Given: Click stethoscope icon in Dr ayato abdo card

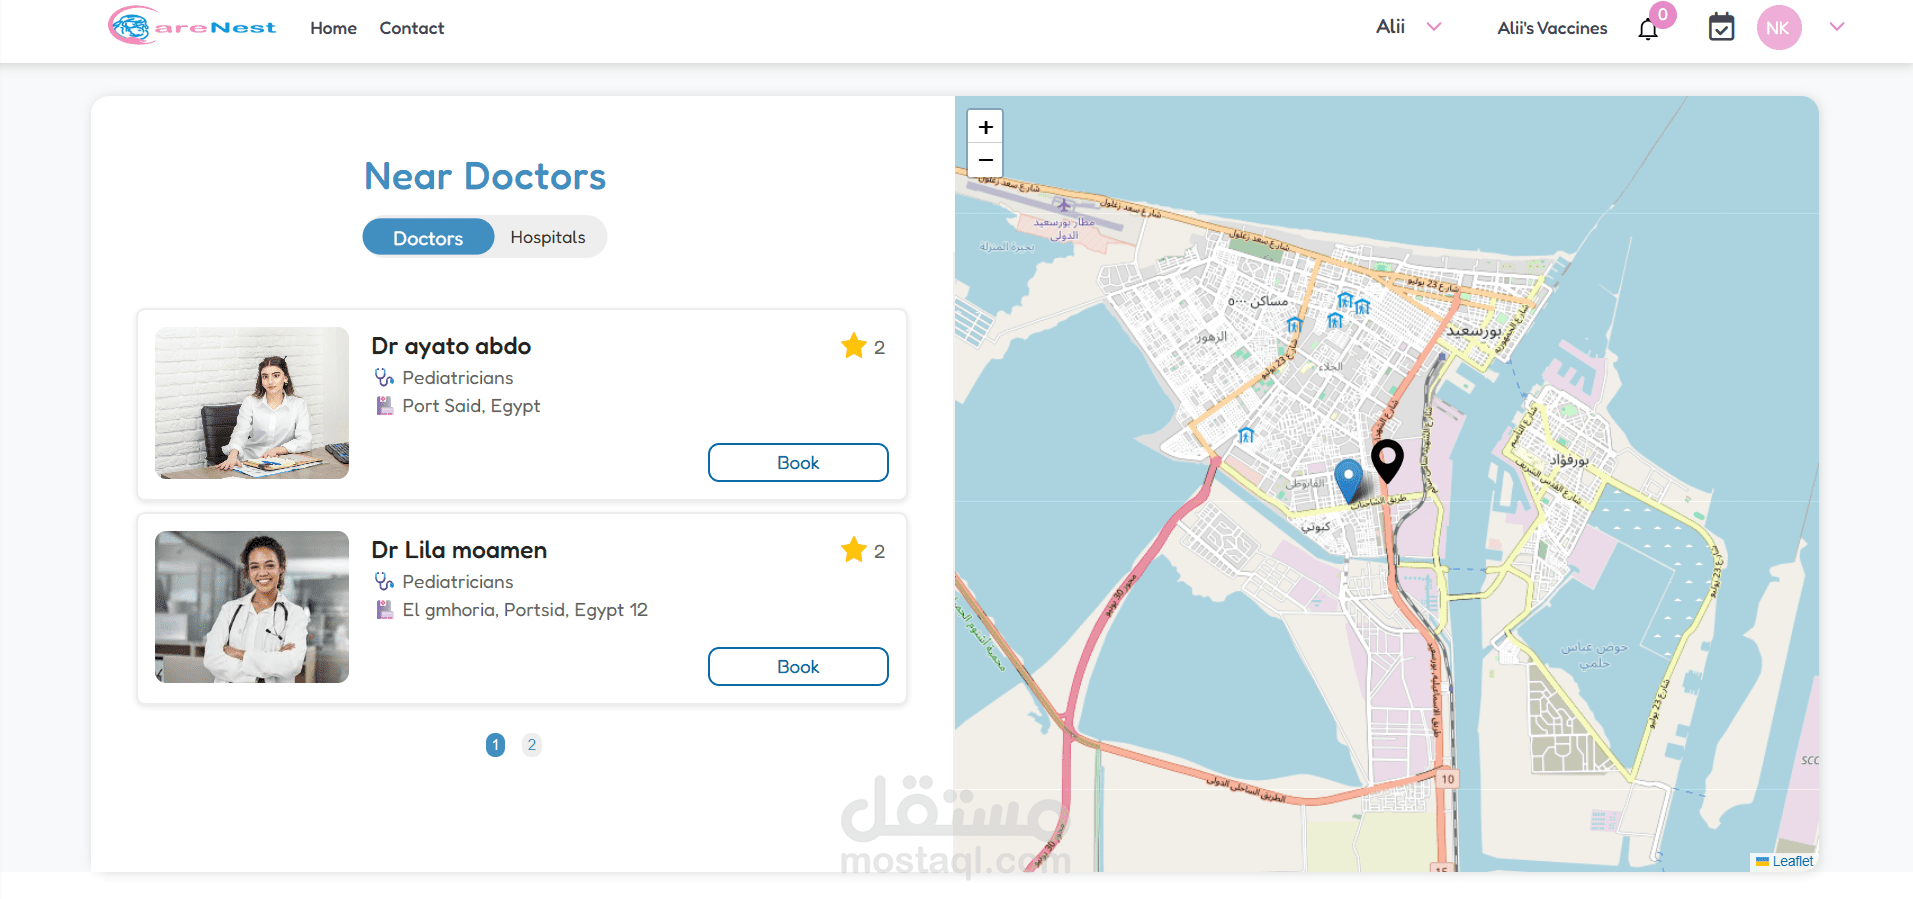Looking at the screenshot, I should point(384,377).
